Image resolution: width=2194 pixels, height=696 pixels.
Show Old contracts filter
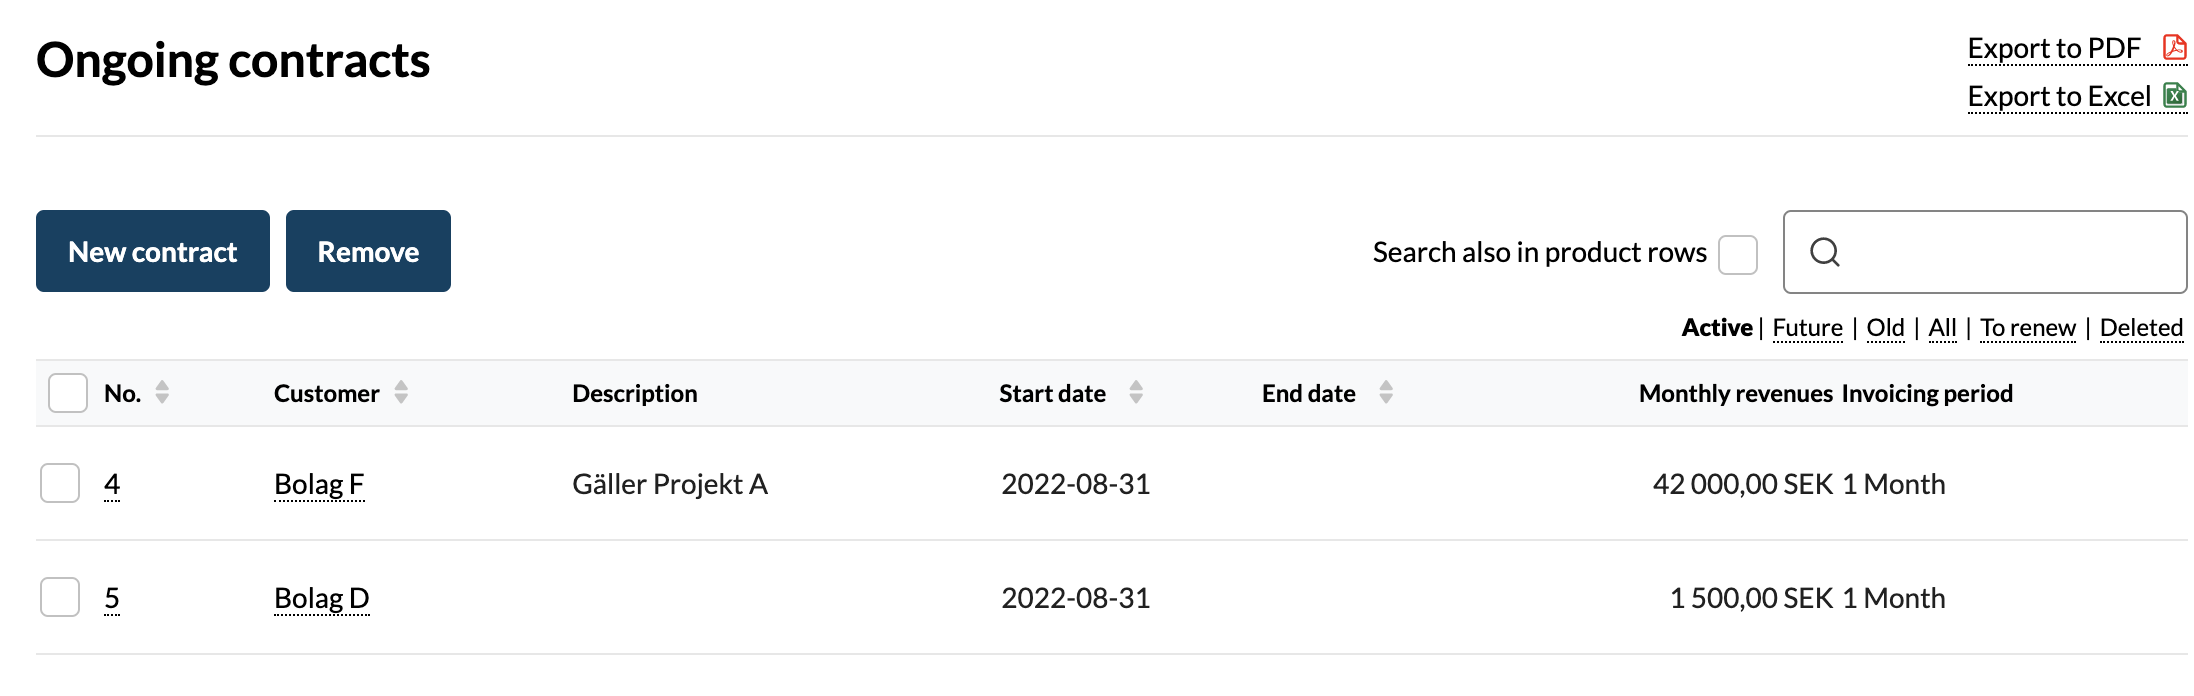(1885, 328)
